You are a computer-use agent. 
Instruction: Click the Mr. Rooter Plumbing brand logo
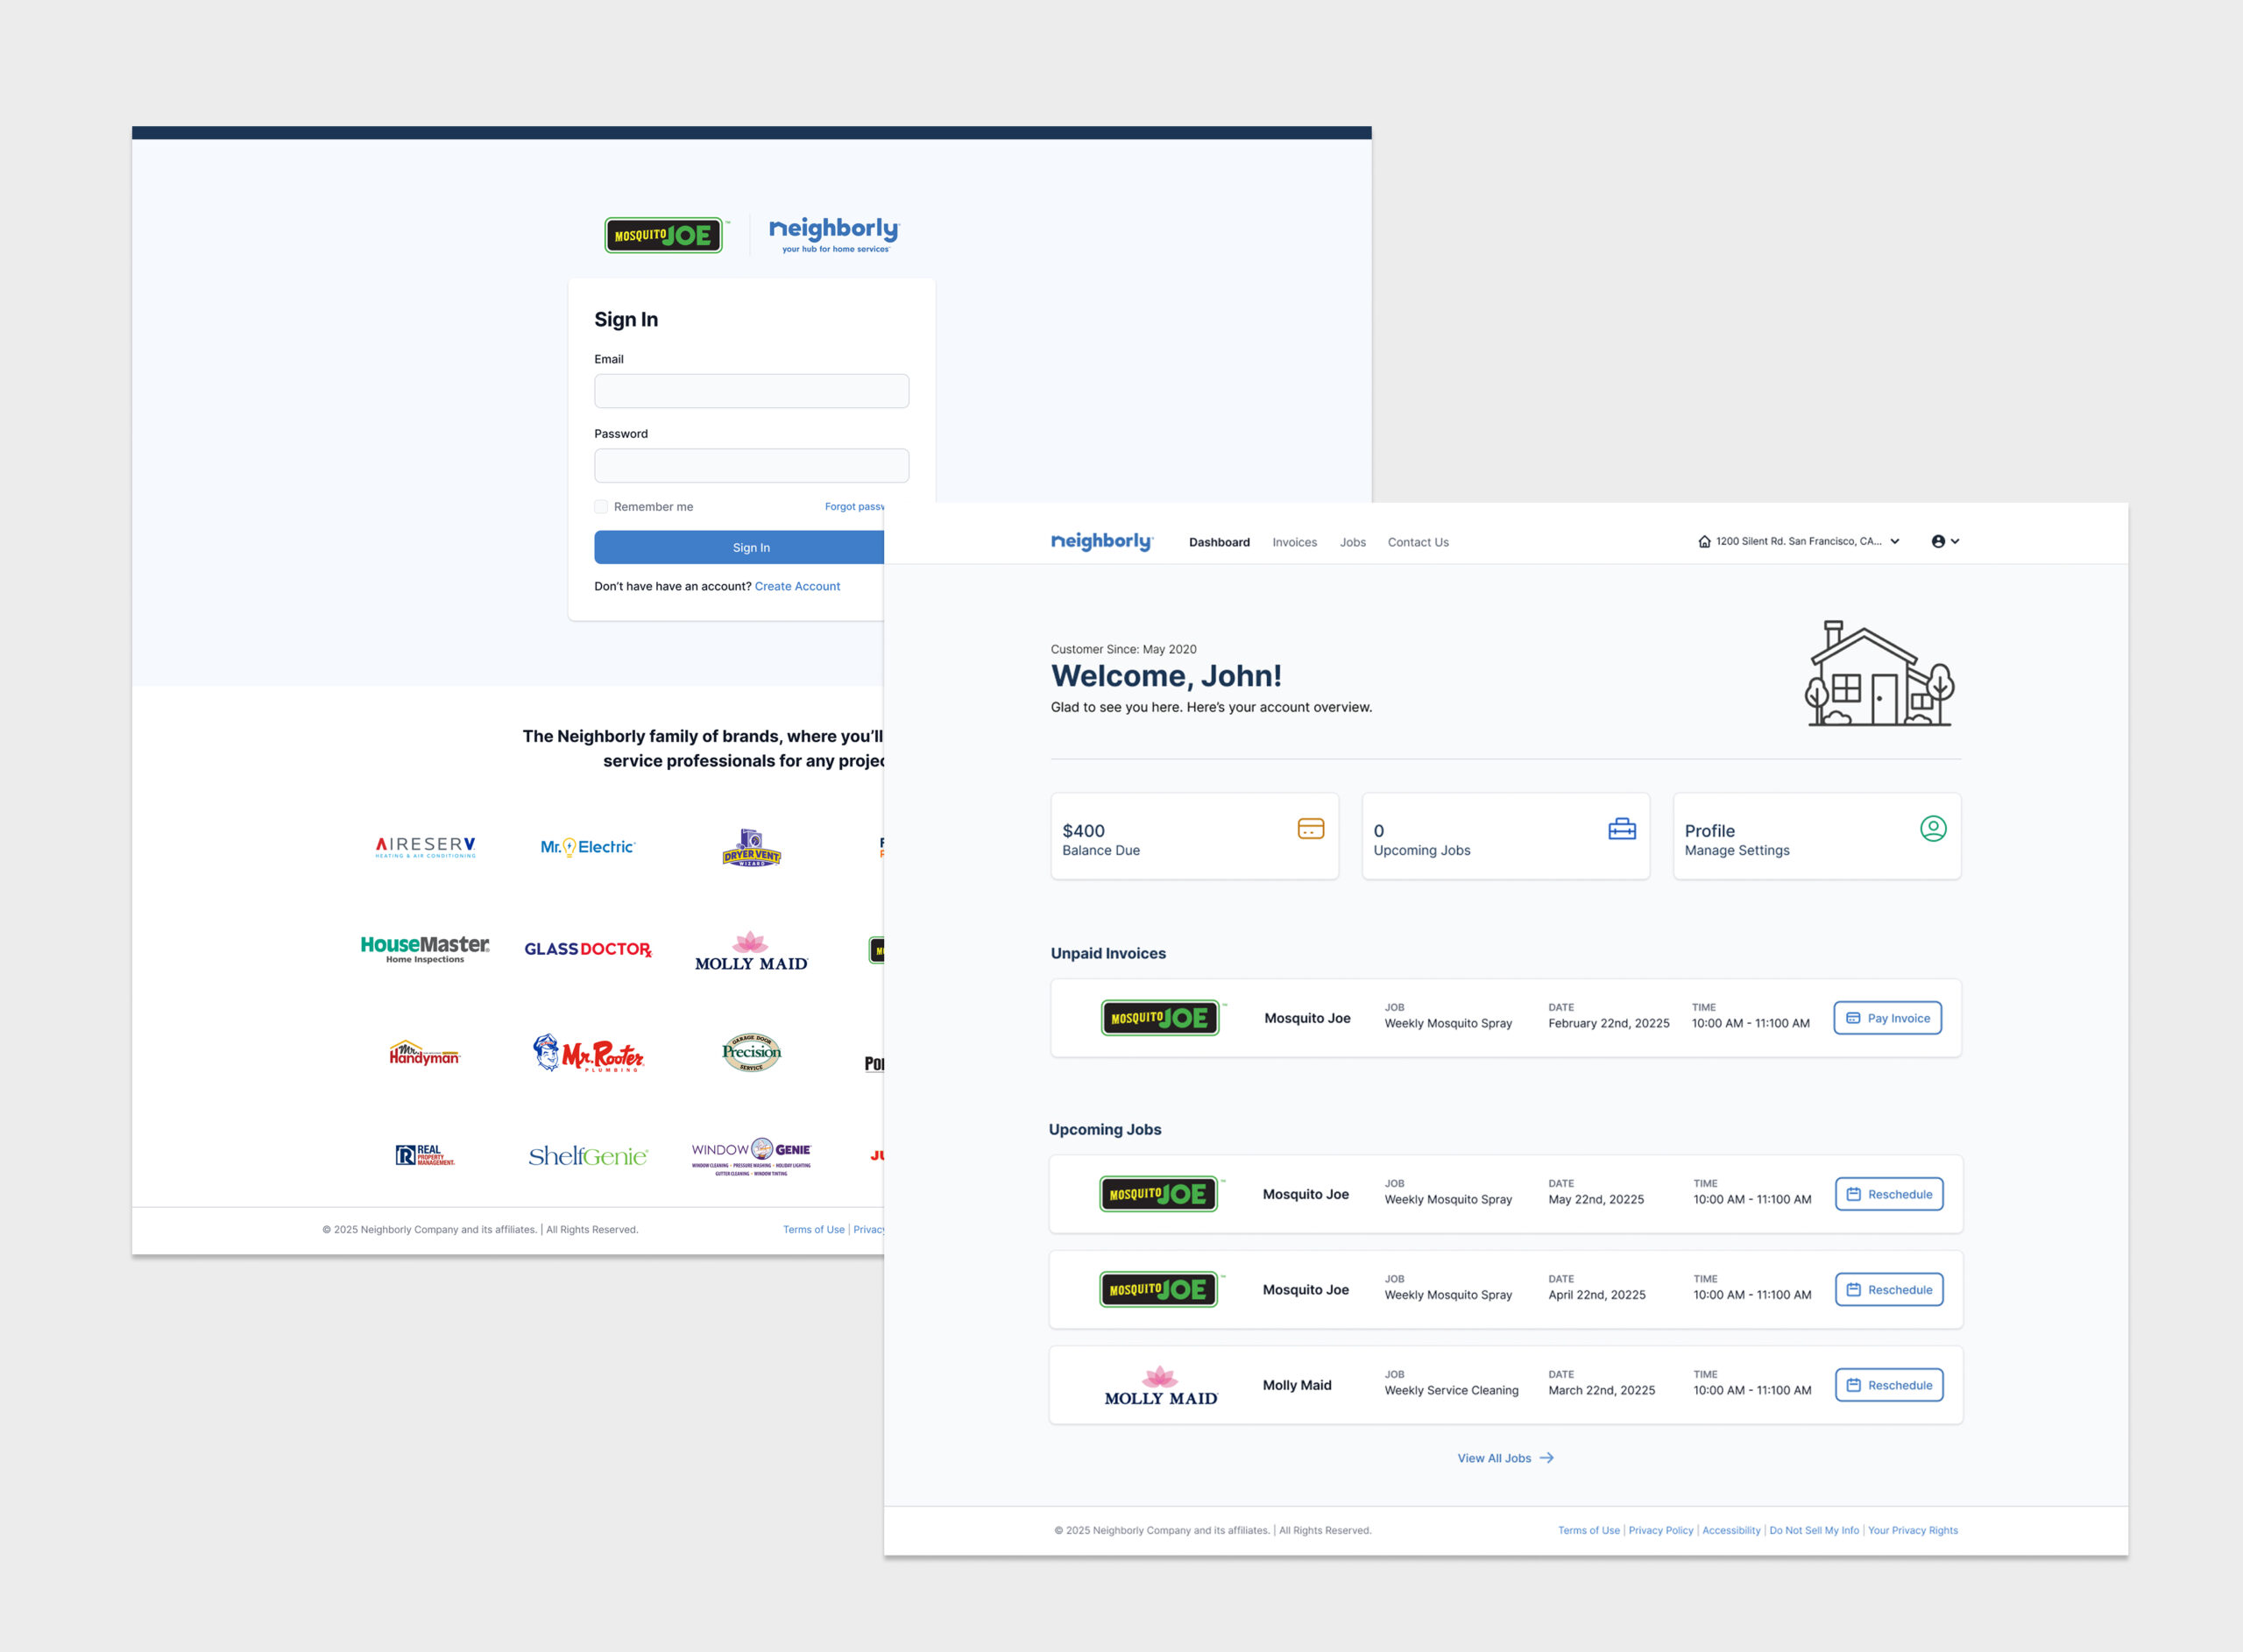point(588,1053)
